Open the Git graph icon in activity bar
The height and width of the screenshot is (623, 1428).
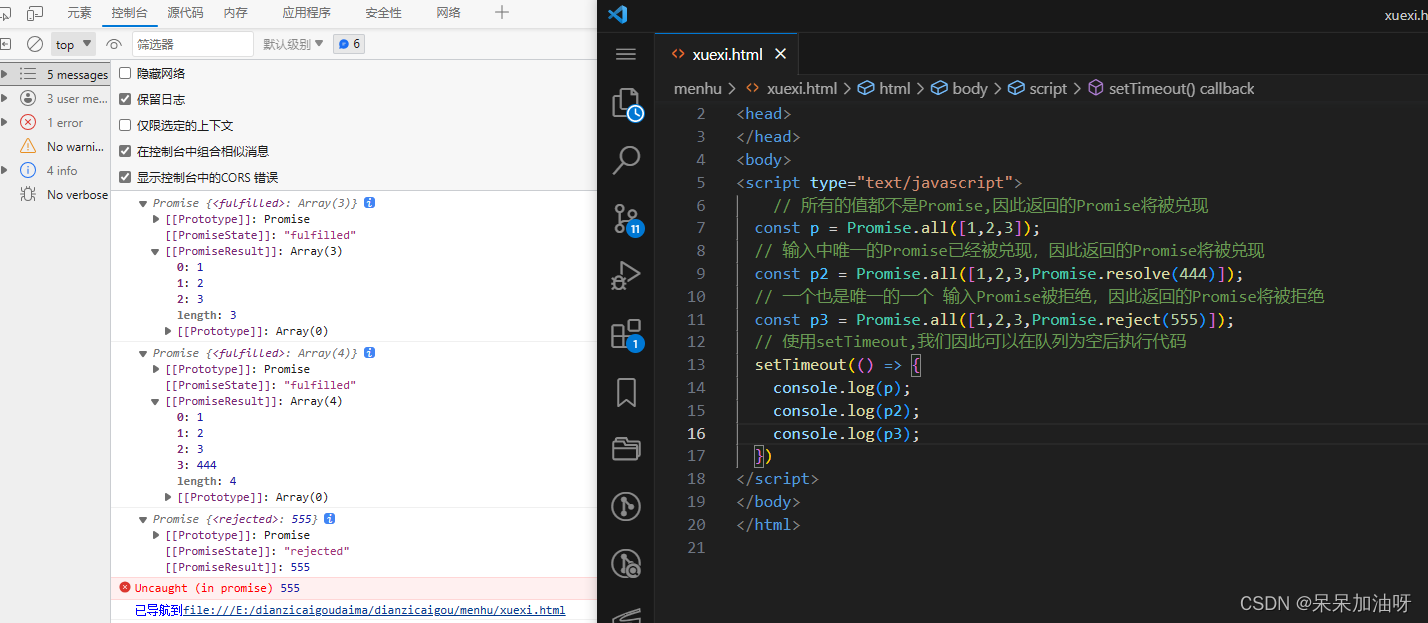[x=626, y=506]
